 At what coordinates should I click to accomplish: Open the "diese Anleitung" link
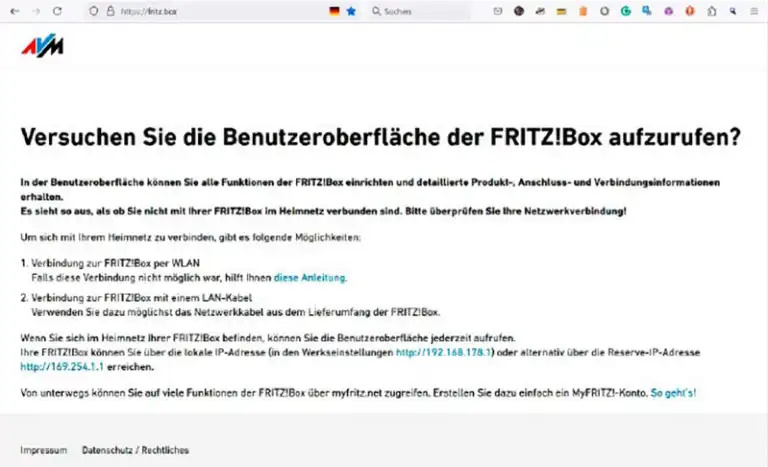310,277
